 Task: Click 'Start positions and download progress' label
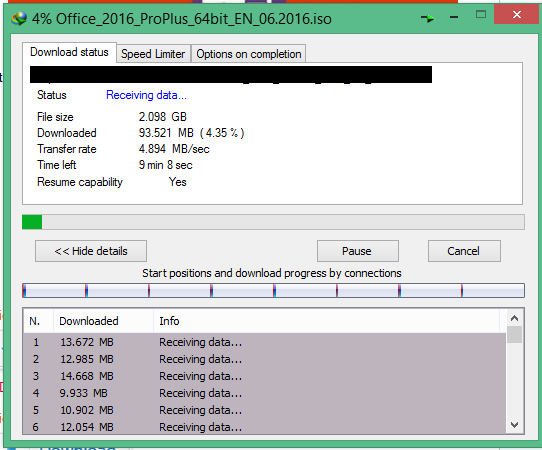coord(272,273)
